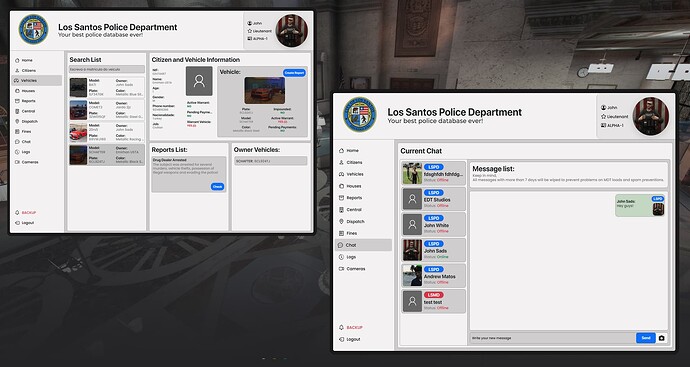Click the SCHAFTER entry under Owner Vehicles
The height and width of the screenshot is (367, 690).
(x=270, y=161)
